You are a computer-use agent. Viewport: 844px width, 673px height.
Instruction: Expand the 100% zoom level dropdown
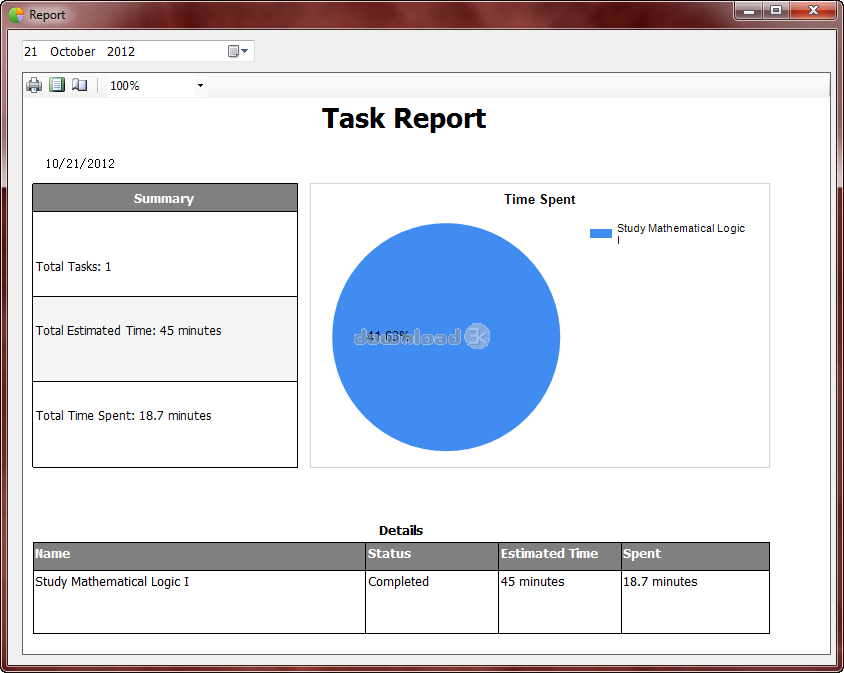[200, 86]
